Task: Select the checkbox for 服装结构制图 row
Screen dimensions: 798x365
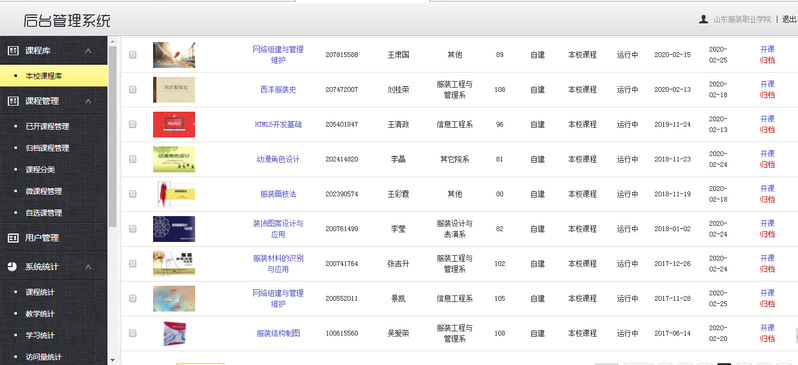Action: [x=133, y=333]
